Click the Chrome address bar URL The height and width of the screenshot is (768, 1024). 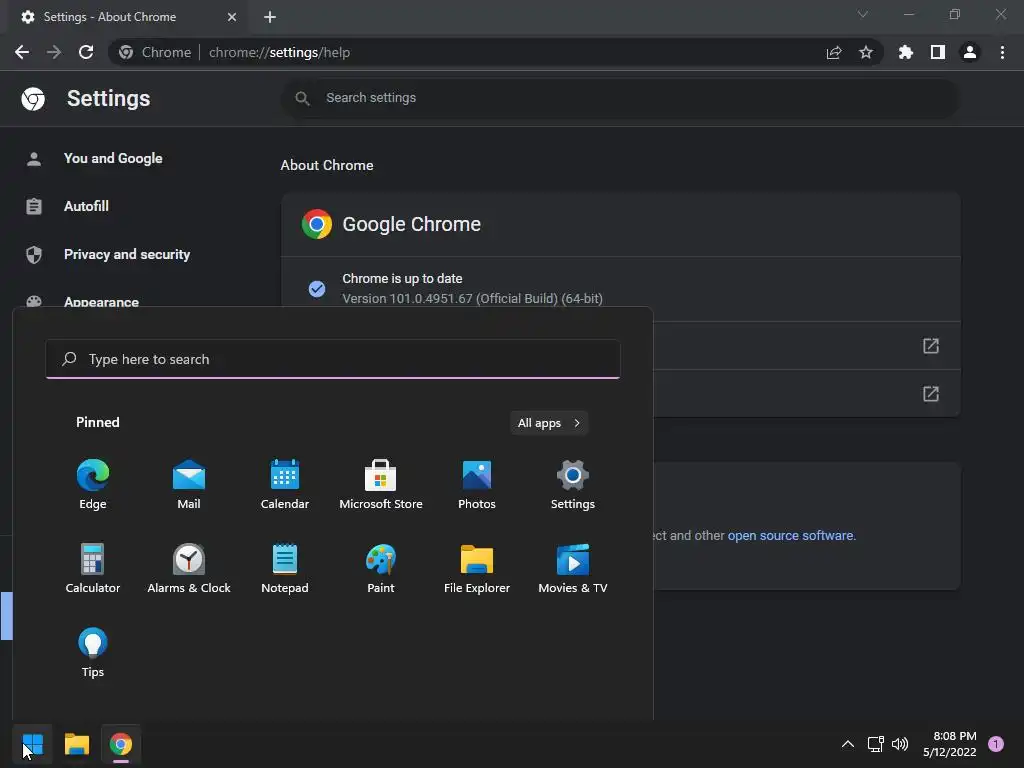pos(280,52)
